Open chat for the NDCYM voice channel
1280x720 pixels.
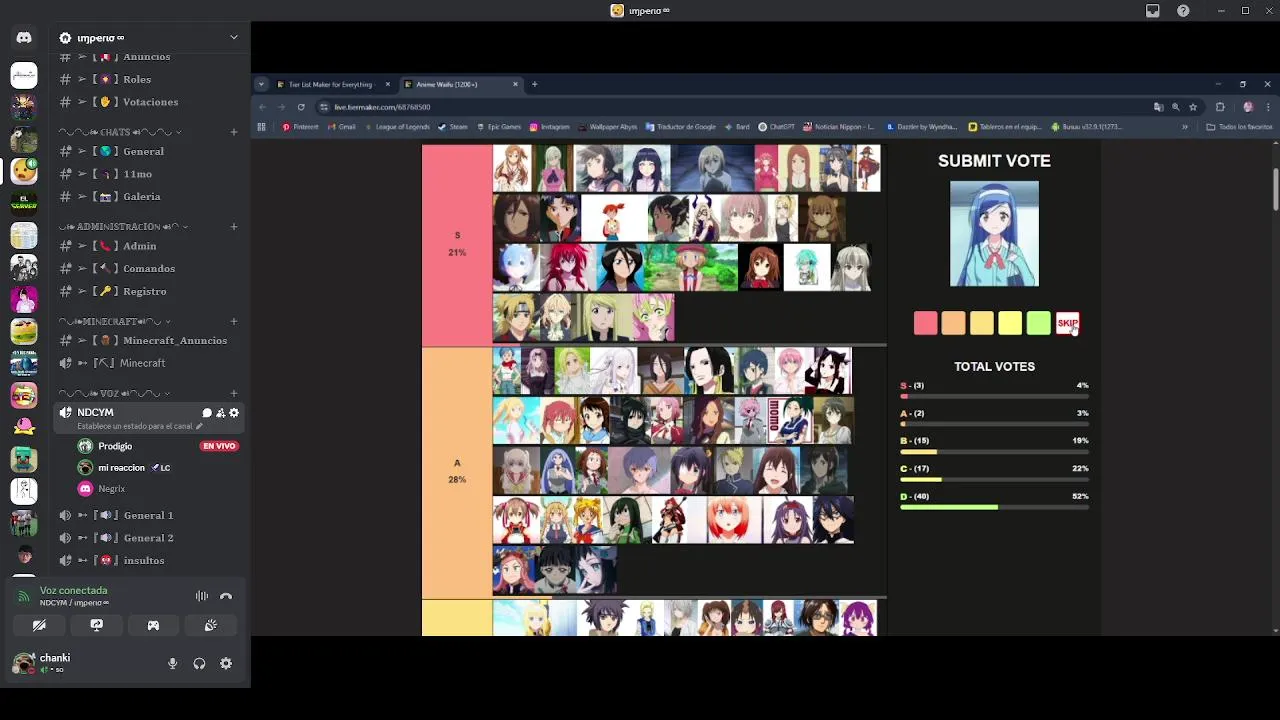pyautogui.click(x=207, y=413)
